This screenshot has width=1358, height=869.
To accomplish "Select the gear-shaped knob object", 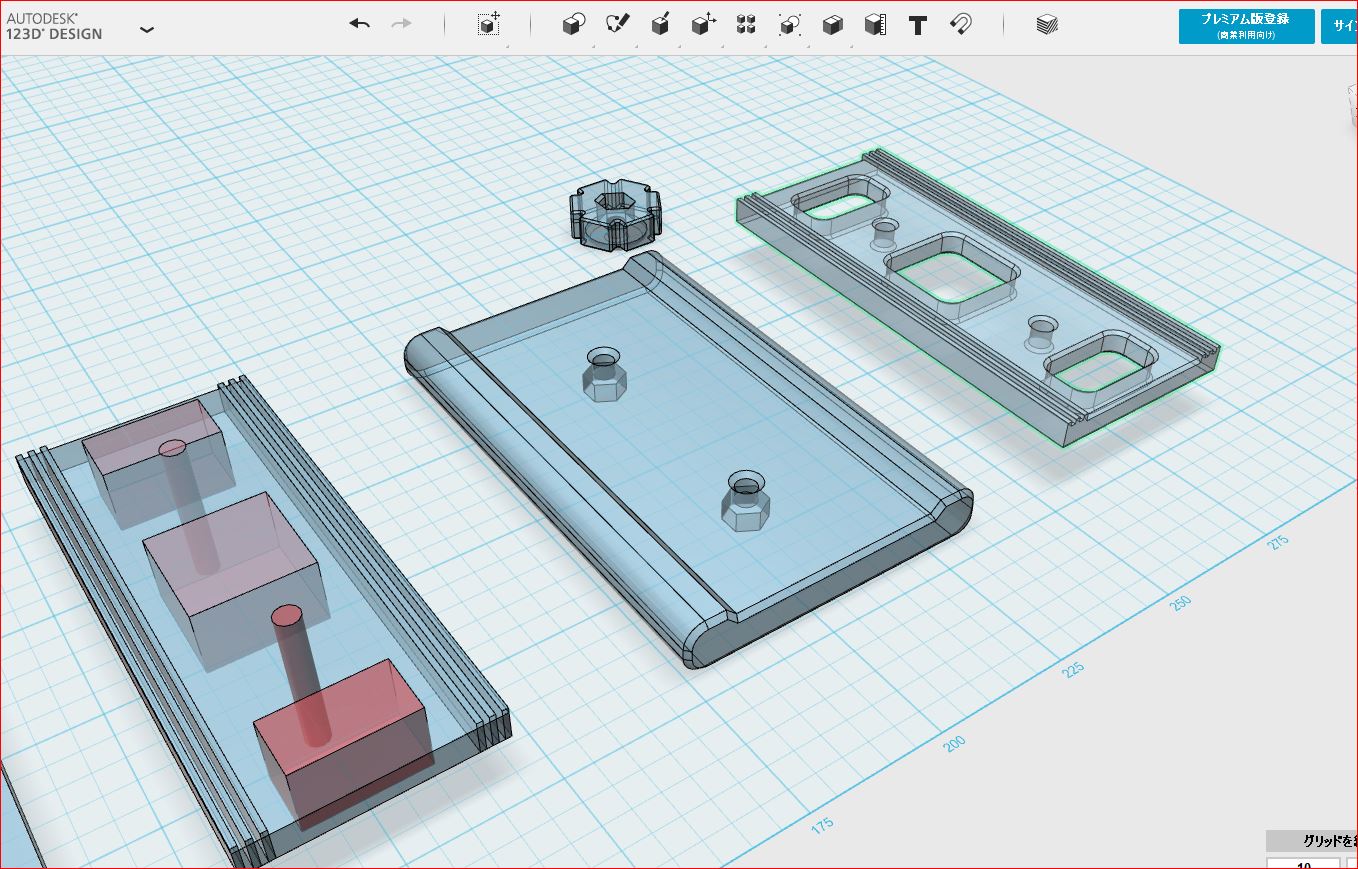I will pyautogui.click(x=616, y=216).
